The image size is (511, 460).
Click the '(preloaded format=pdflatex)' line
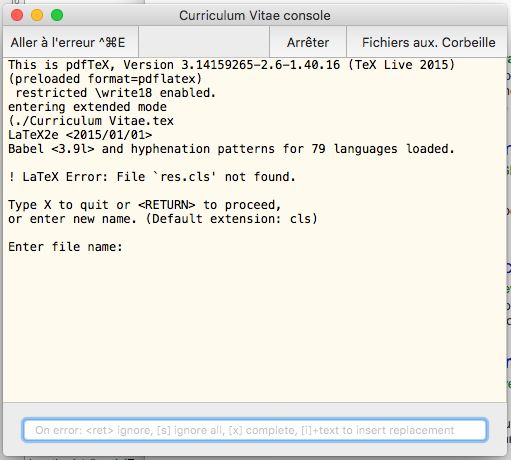[105, 79]
